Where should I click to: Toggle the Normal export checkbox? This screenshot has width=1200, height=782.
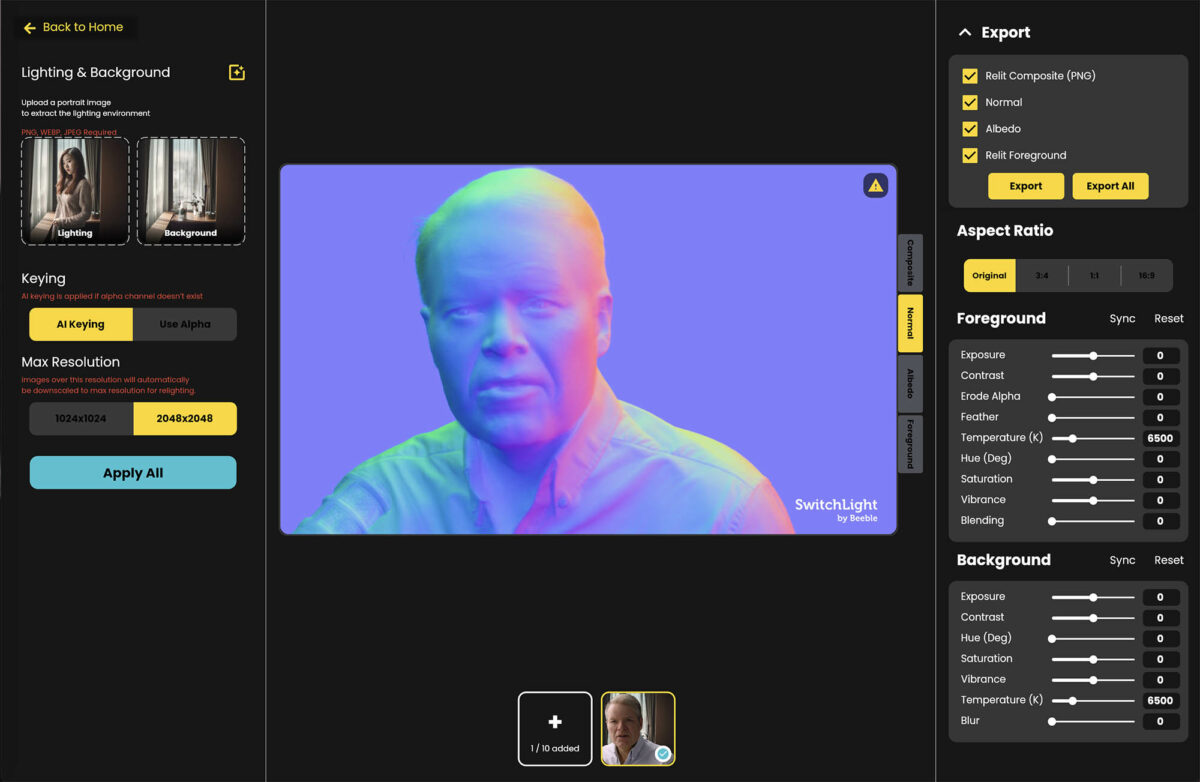(969, 102)
